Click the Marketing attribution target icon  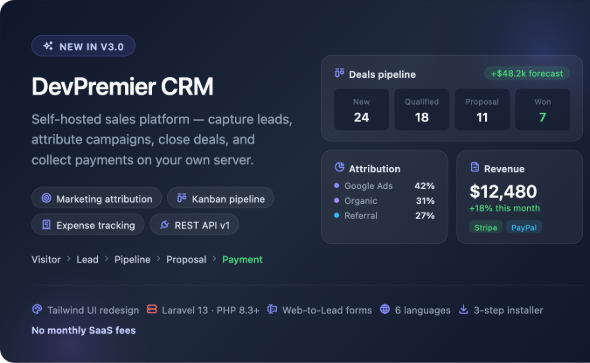coord(46,198)
